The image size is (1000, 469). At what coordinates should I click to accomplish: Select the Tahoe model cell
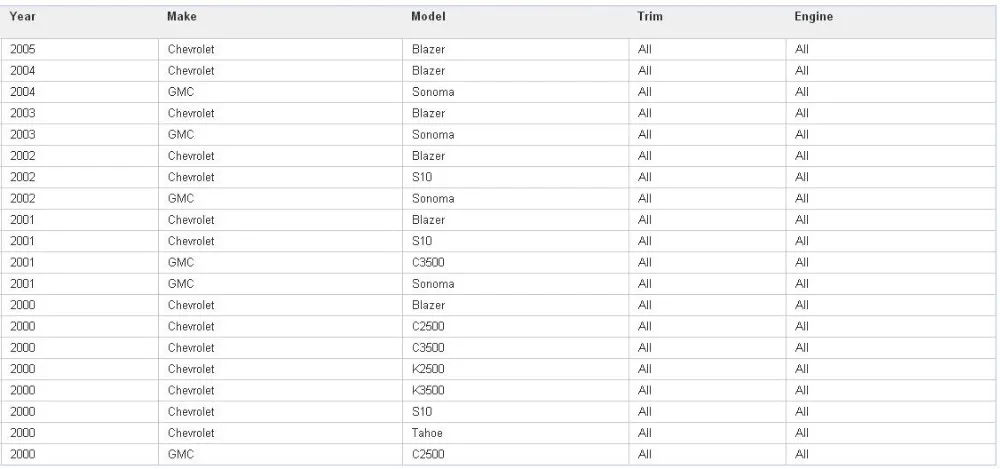click(426, 432)
